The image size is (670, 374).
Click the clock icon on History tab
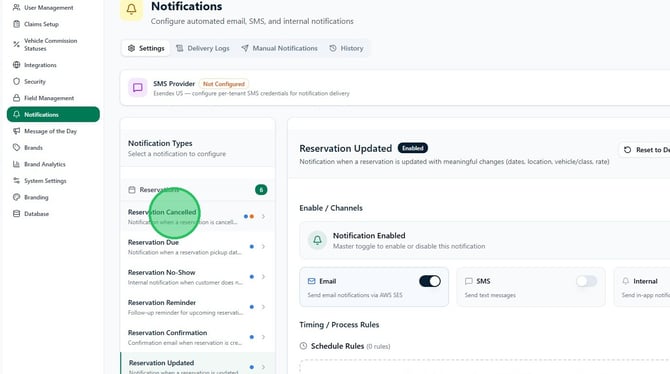pos(332,48)
